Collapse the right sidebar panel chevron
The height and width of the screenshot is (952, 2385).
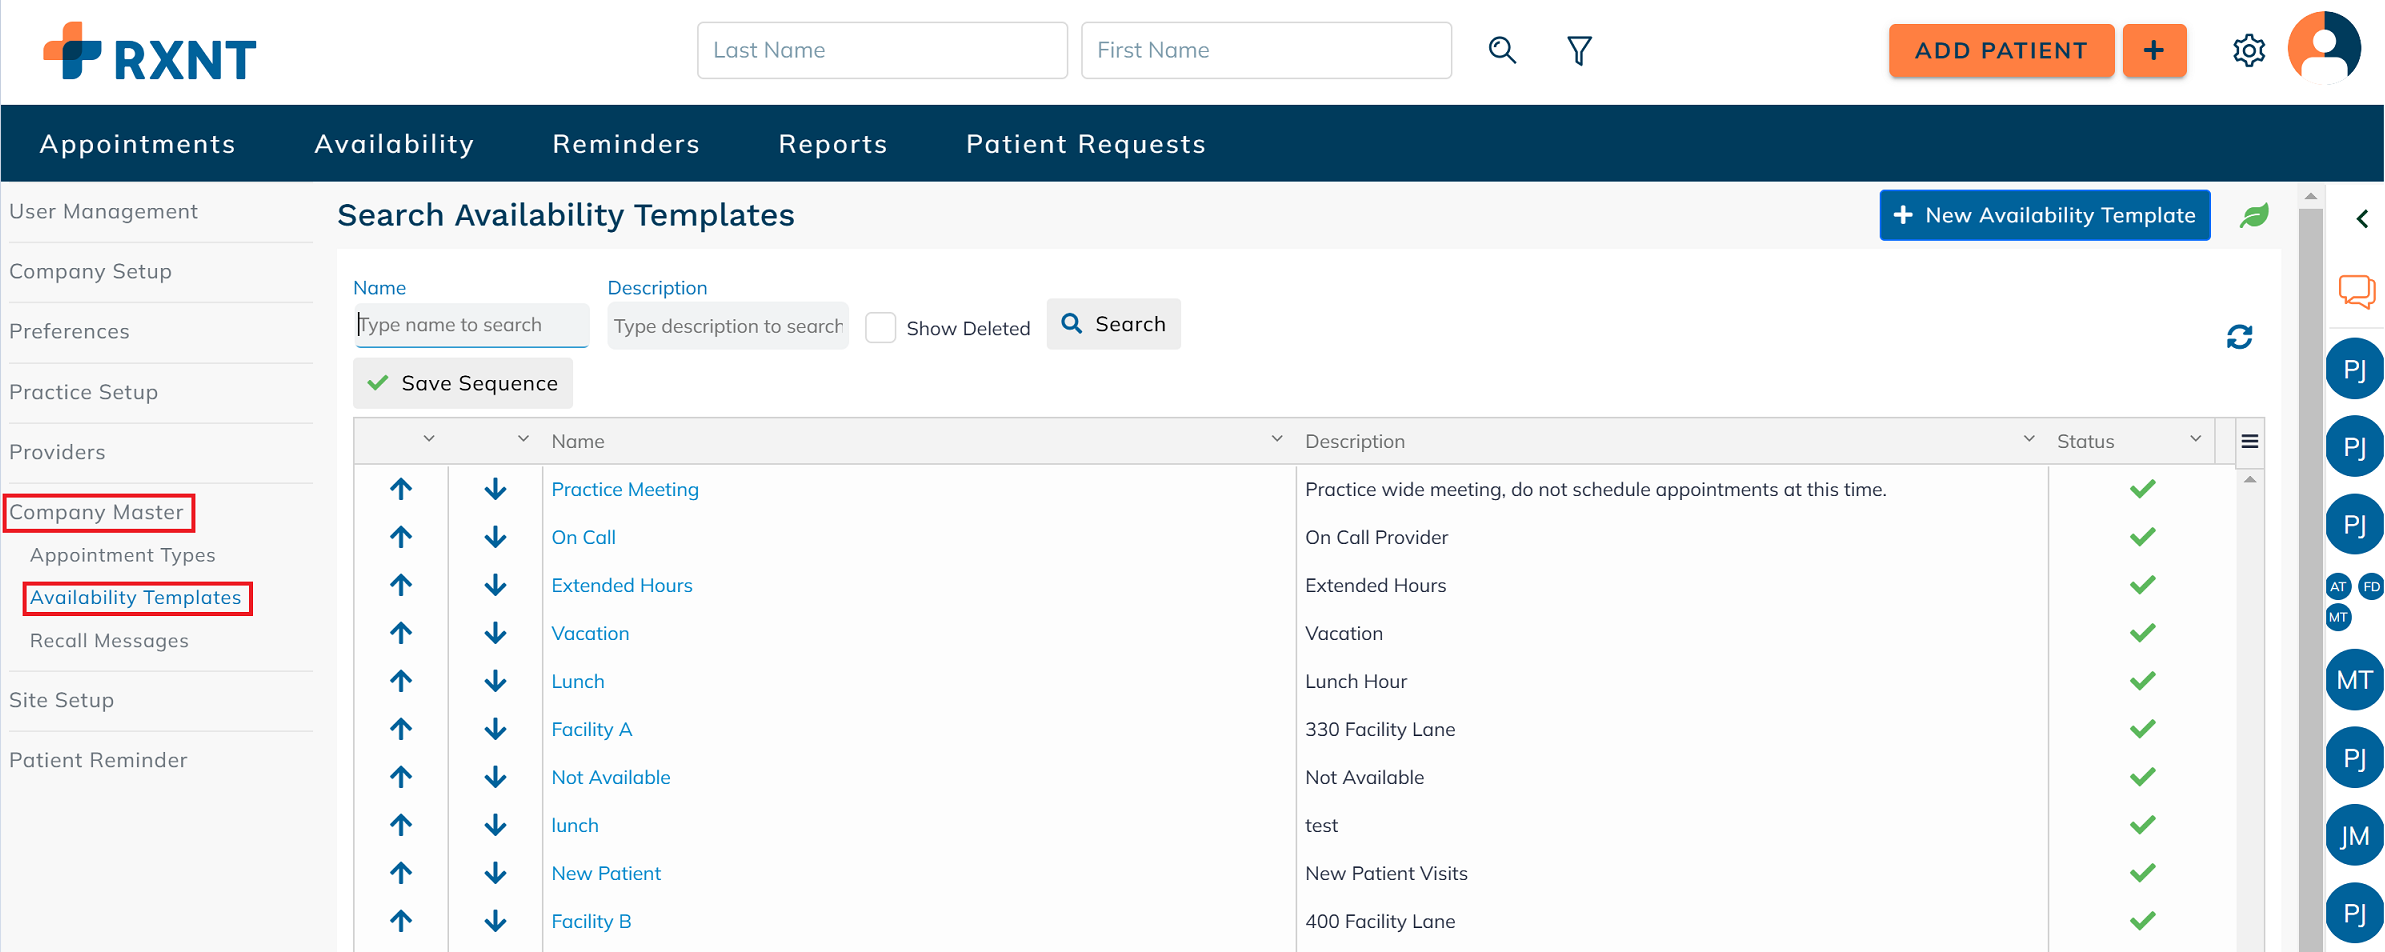(x=2362, y=219)
